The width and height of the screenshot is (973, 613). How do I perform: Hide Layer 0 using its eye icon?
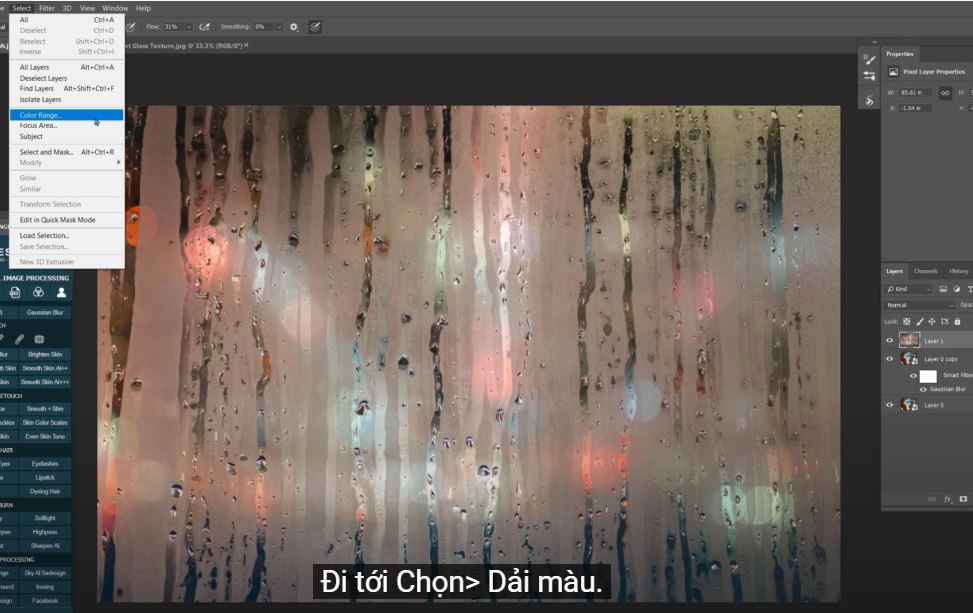[889, 405]
